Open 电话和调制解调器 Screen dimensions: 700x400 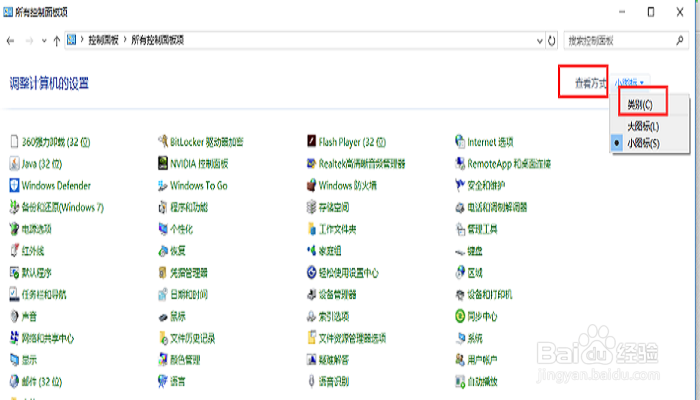click(497, 207)
